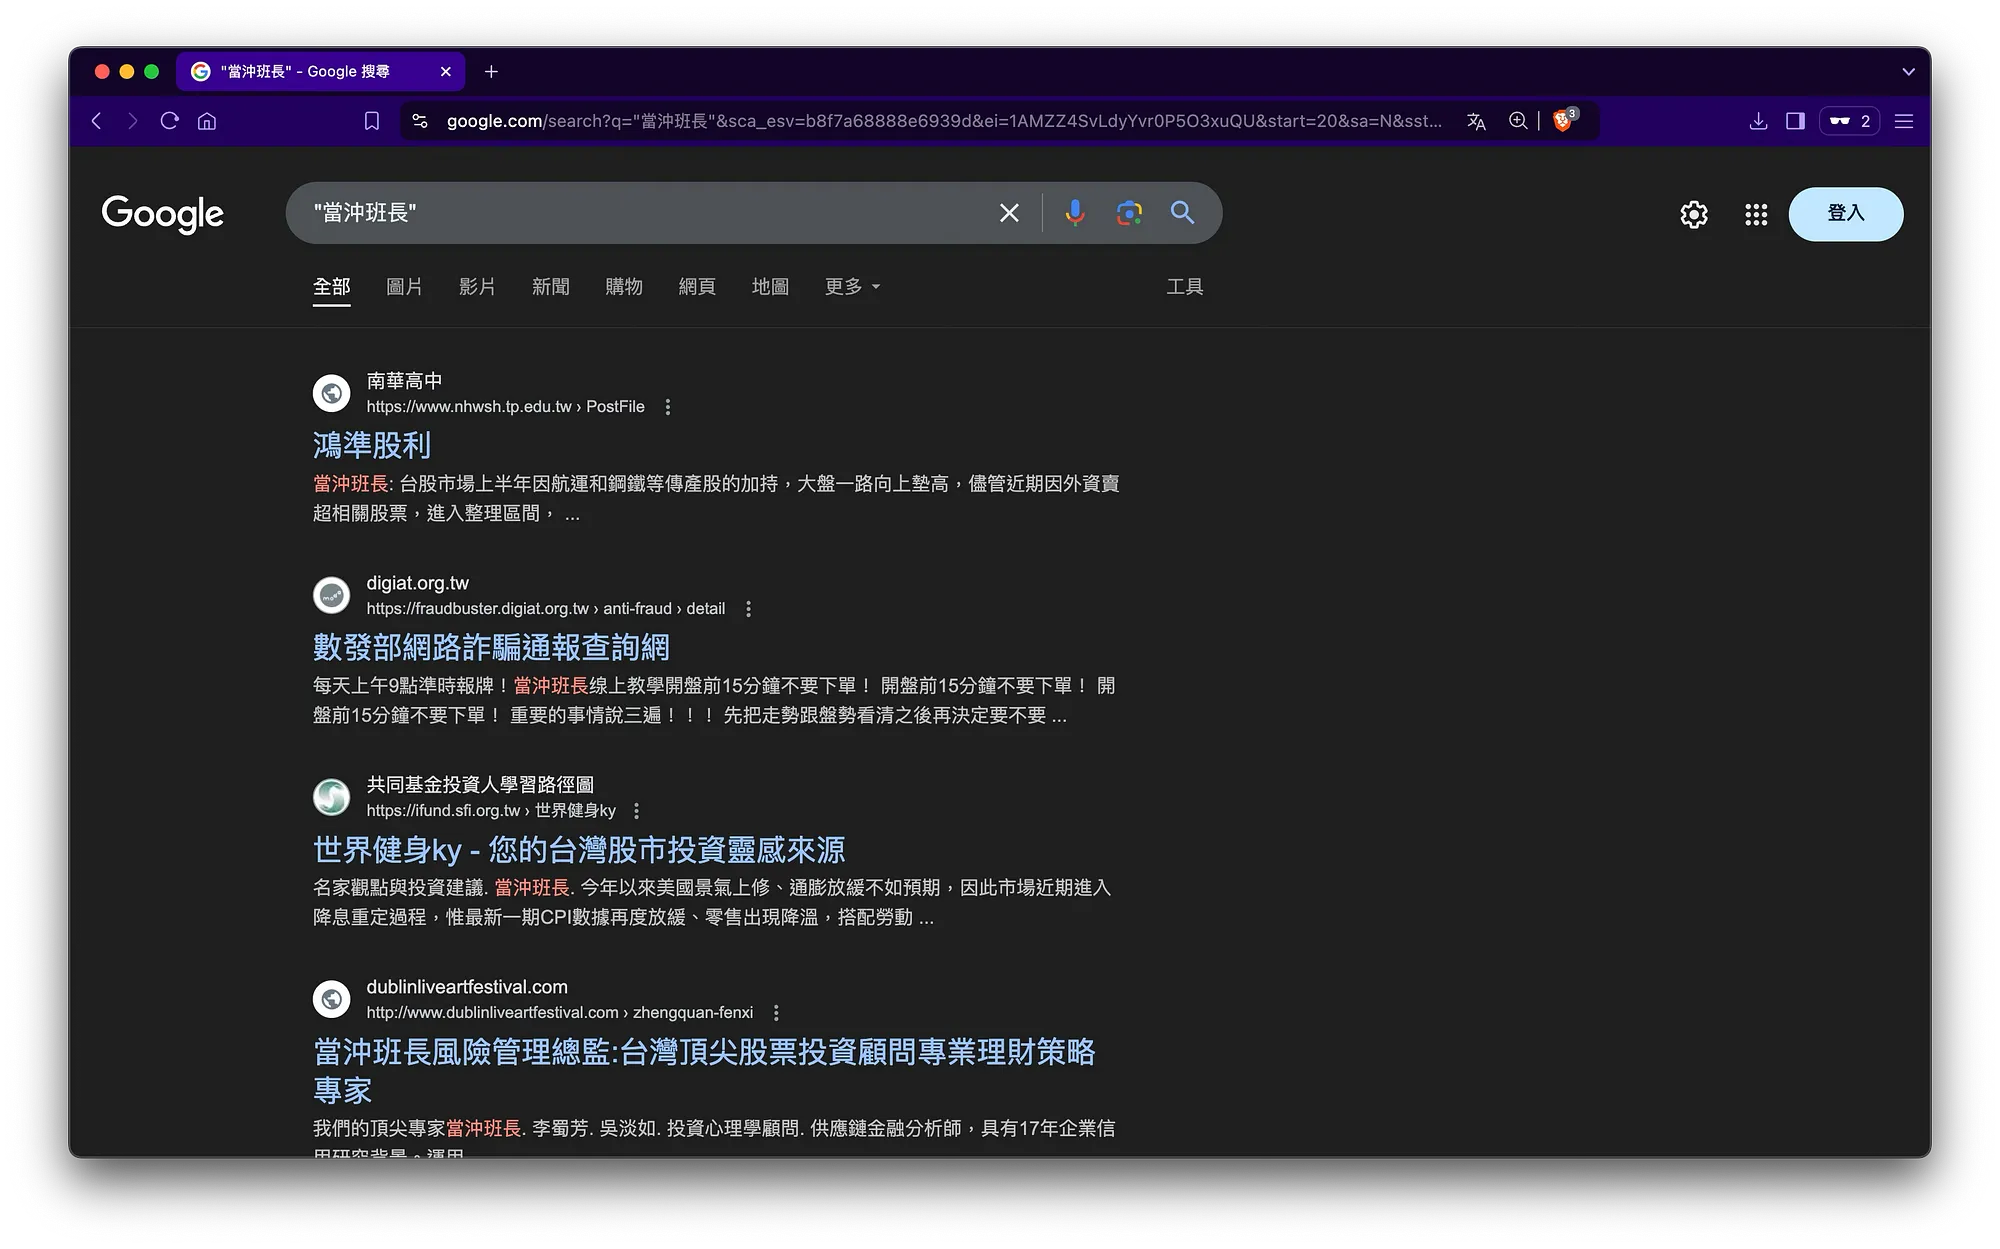This screenshot has height=1249, width=2000.
Task: Open Google quick settings gear
Action: point(1694,214)
